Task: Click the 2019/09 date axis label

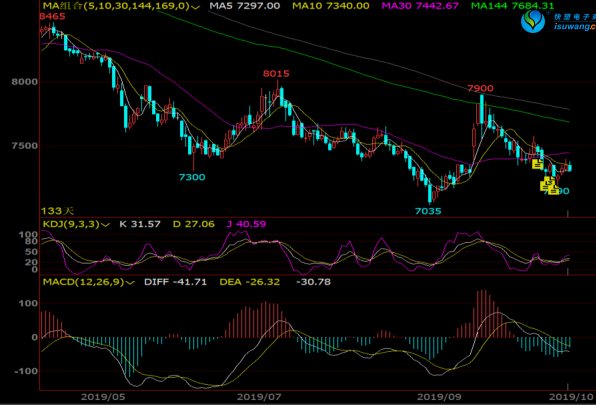Action: click(439, 397)
